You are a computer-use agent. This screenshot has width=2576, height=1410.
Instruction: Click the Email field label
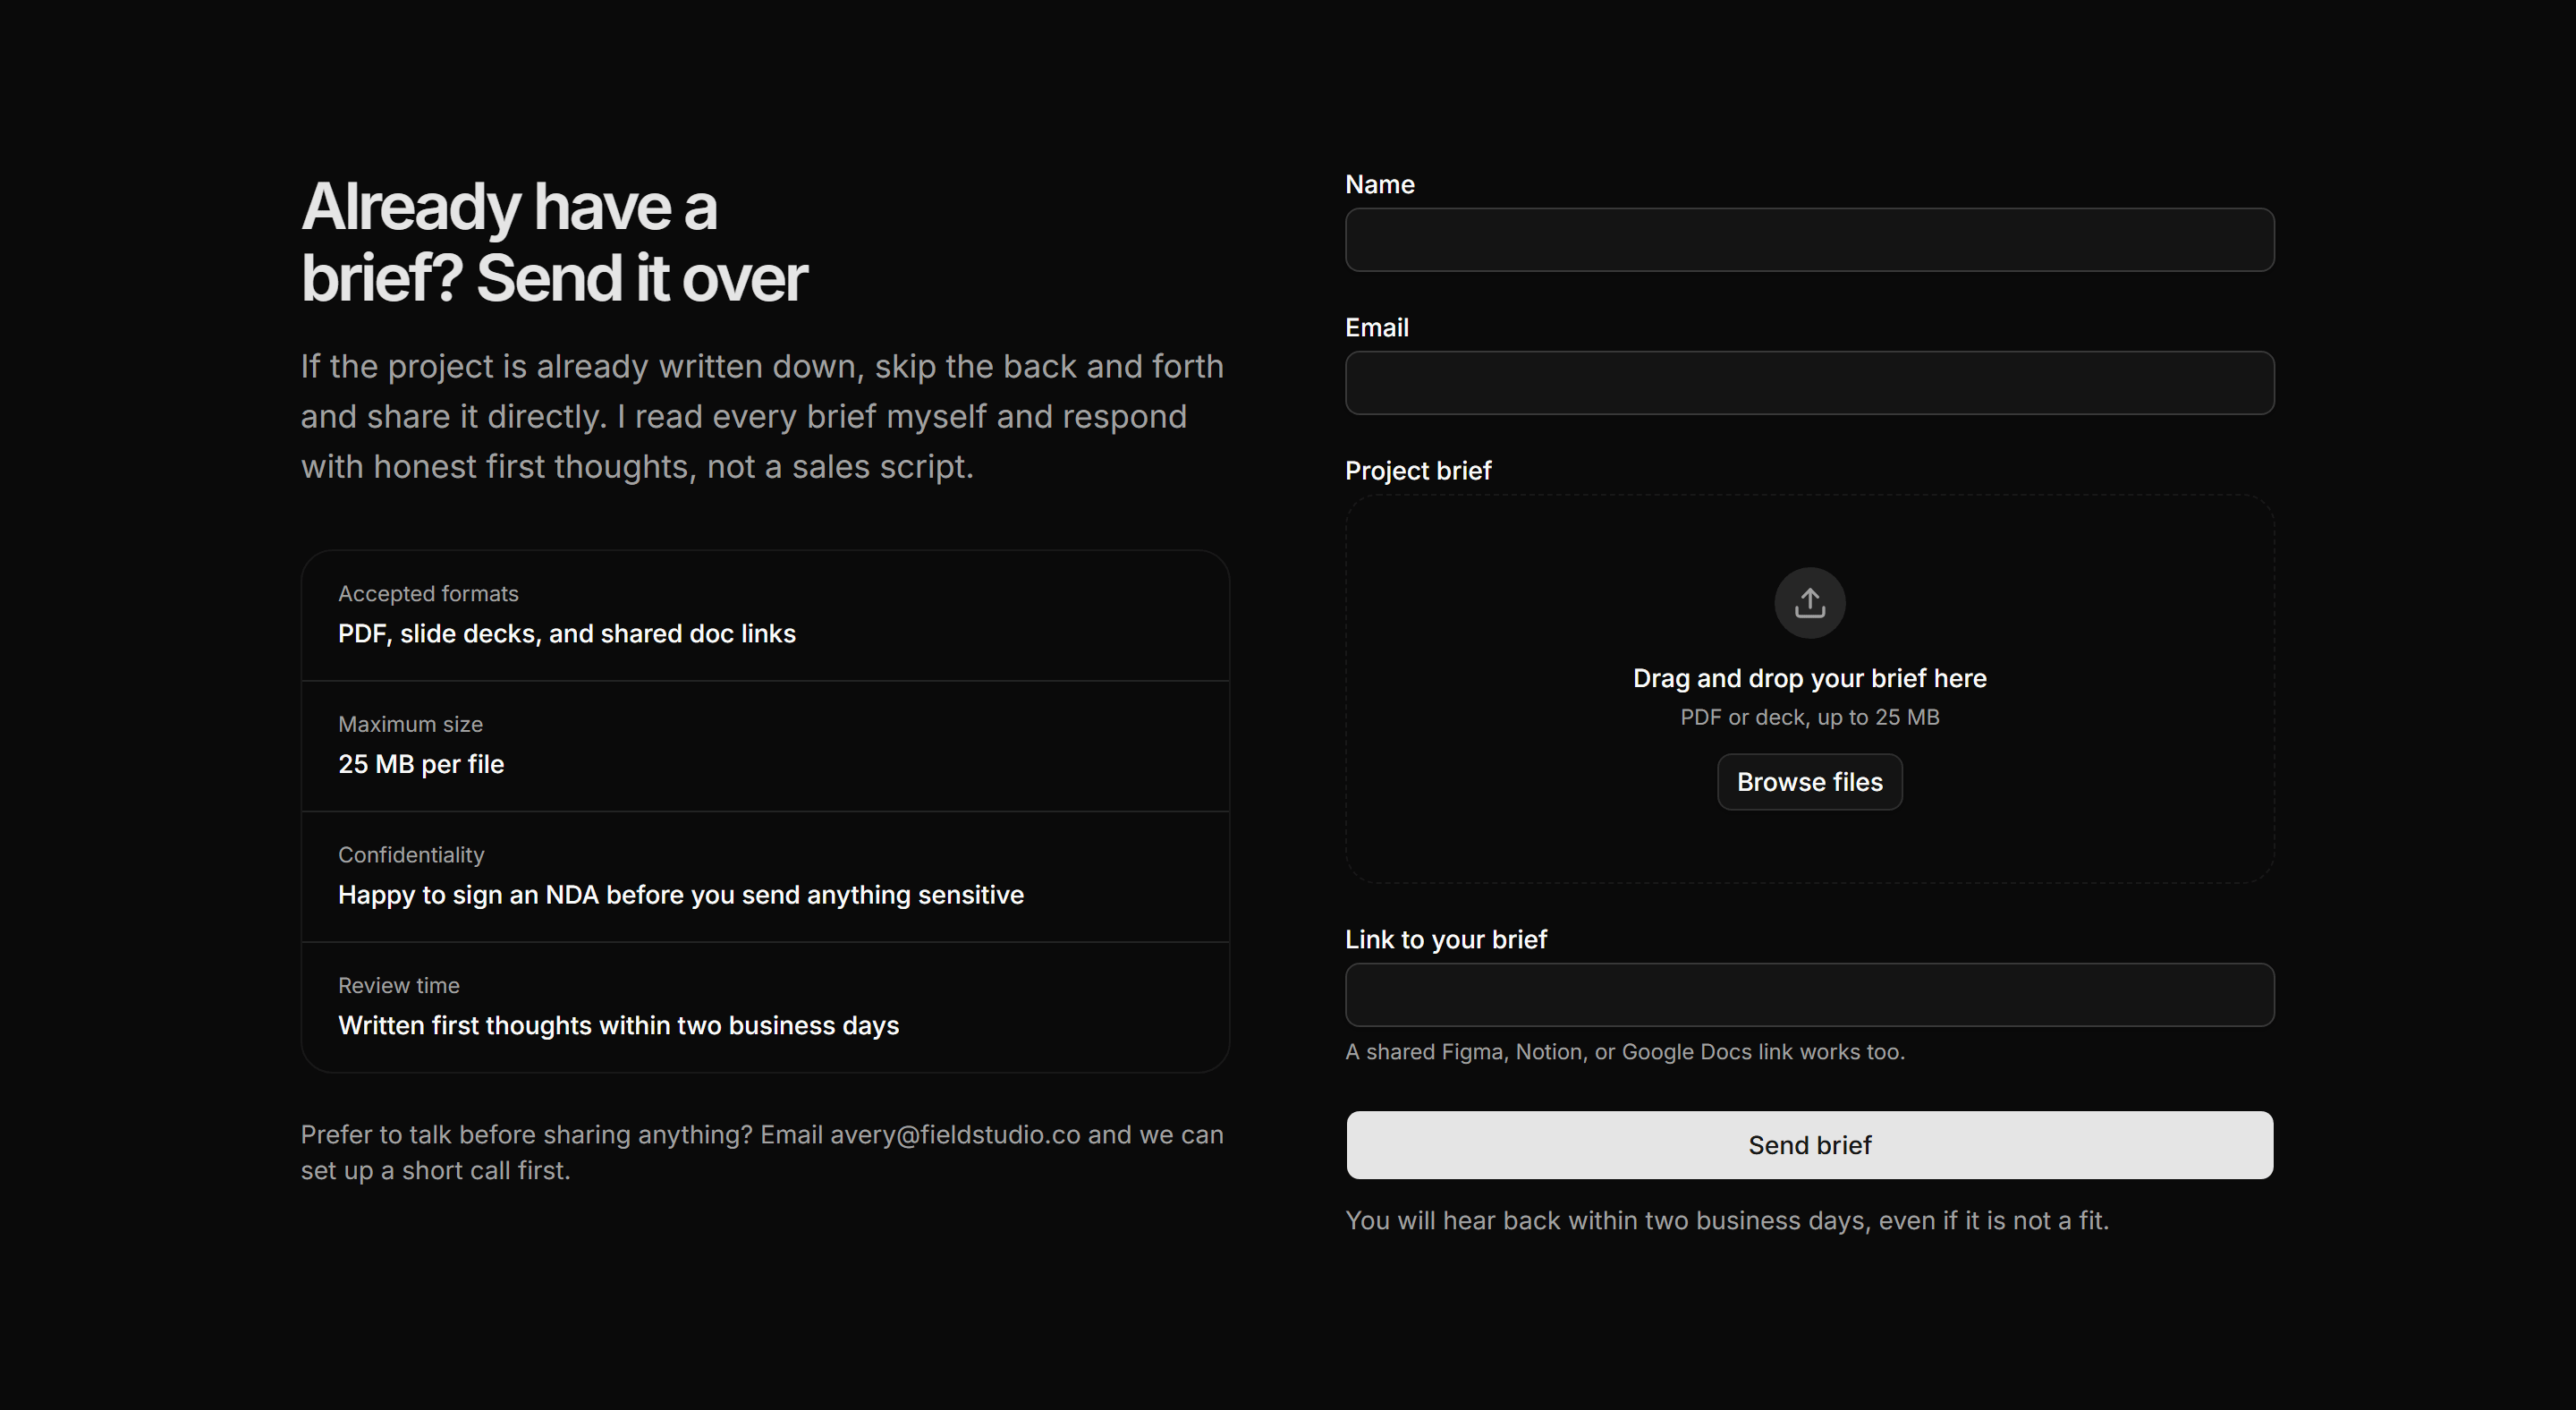coord(1376,327)
